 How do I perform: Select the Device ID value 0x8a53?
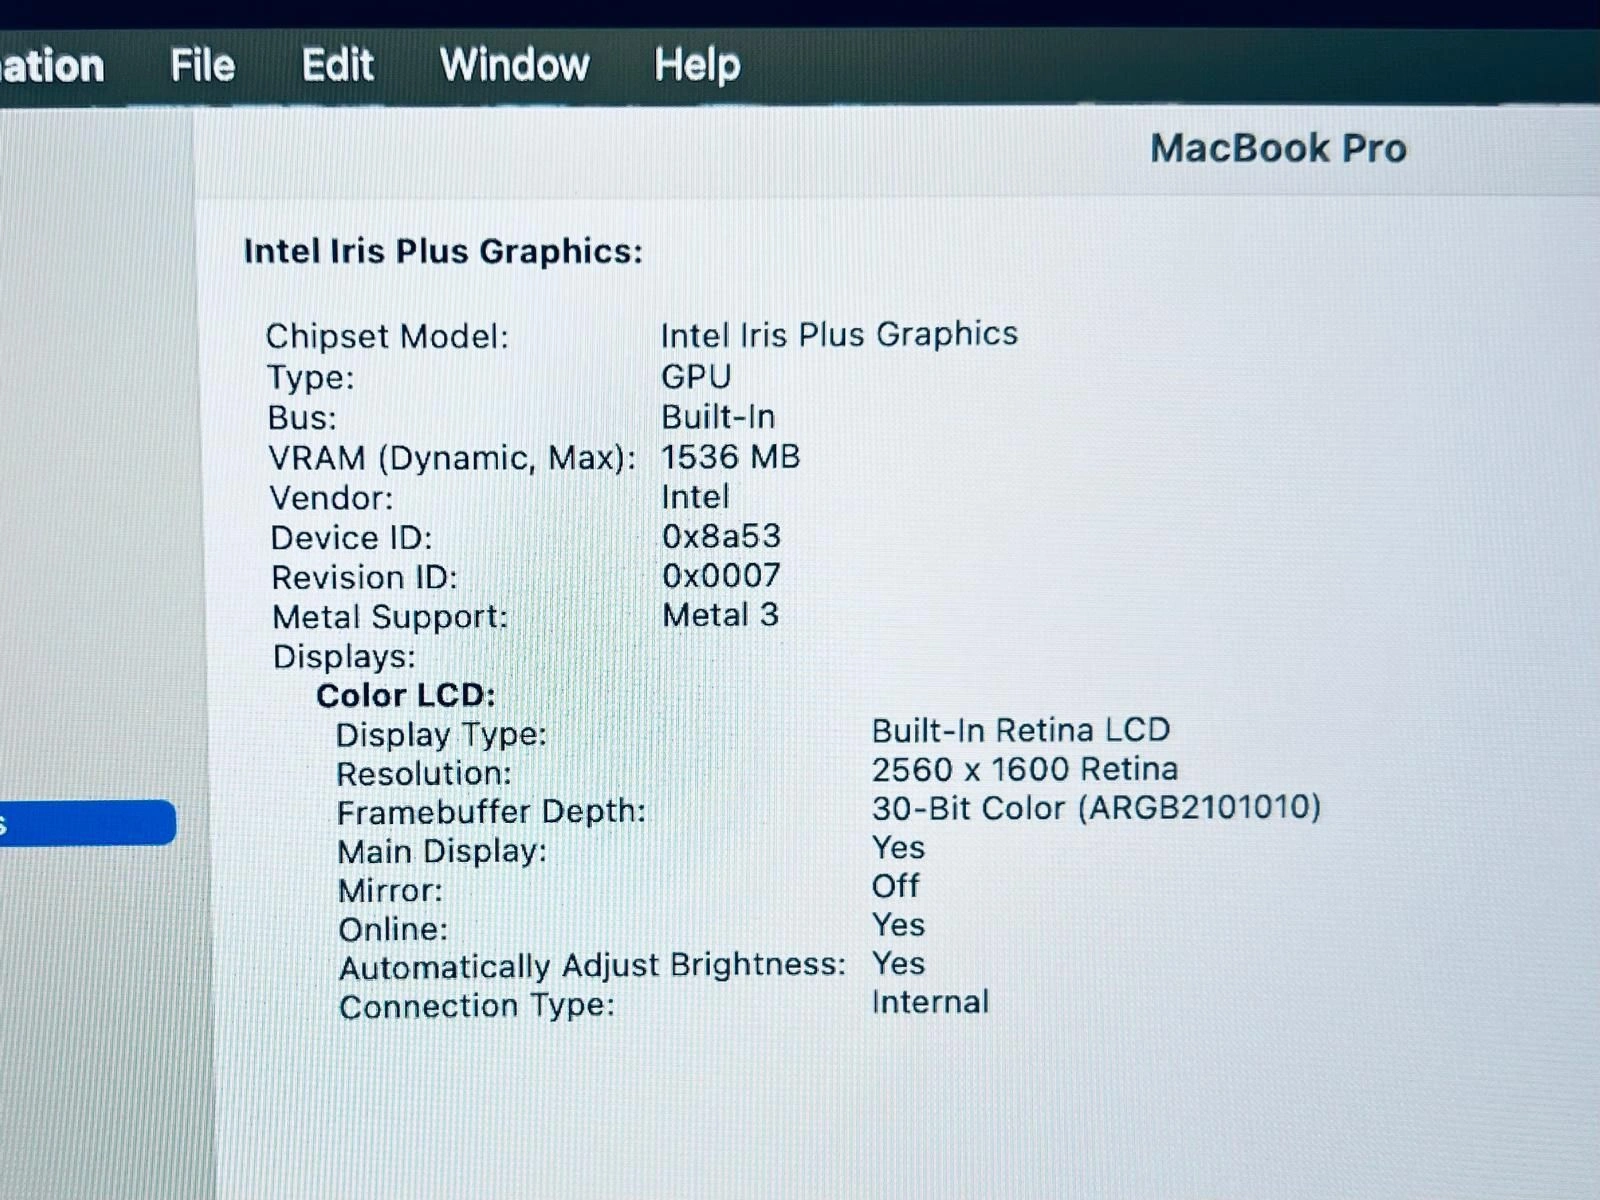pyautogui.click(x=721, y=536)
